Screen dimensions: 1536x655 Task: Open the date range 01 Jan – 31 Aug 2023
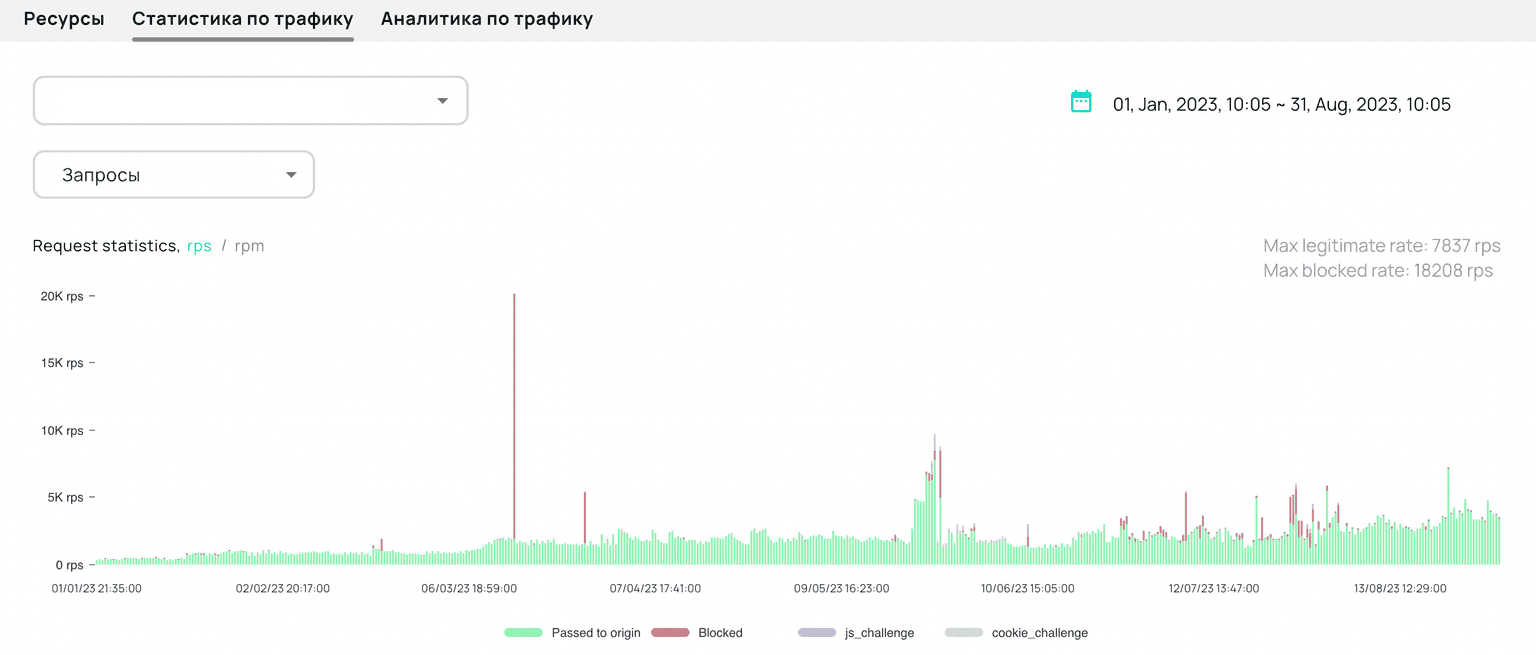point(1281,104)
